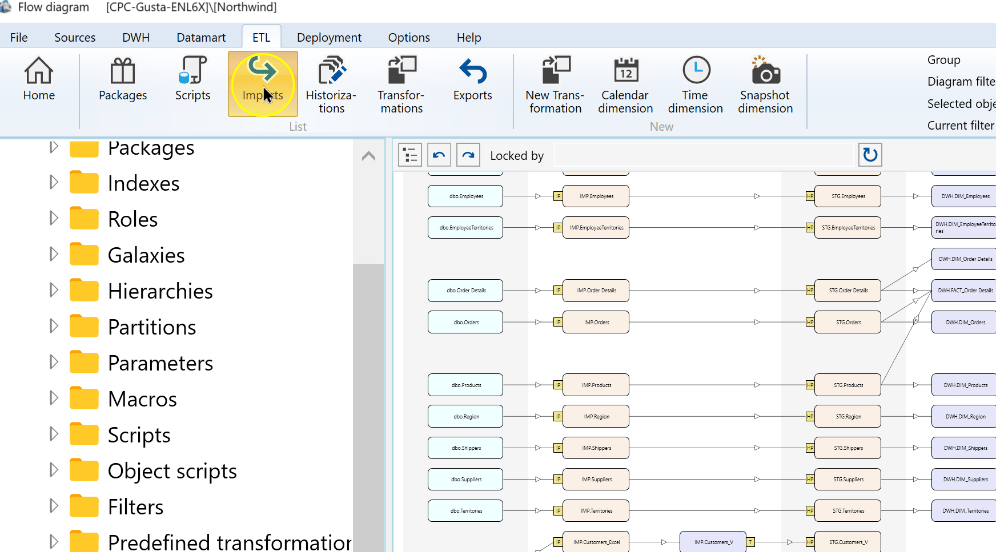Expand the Object scripts folder
Screen dimensions: 996x552
click(x=53, y=470)
